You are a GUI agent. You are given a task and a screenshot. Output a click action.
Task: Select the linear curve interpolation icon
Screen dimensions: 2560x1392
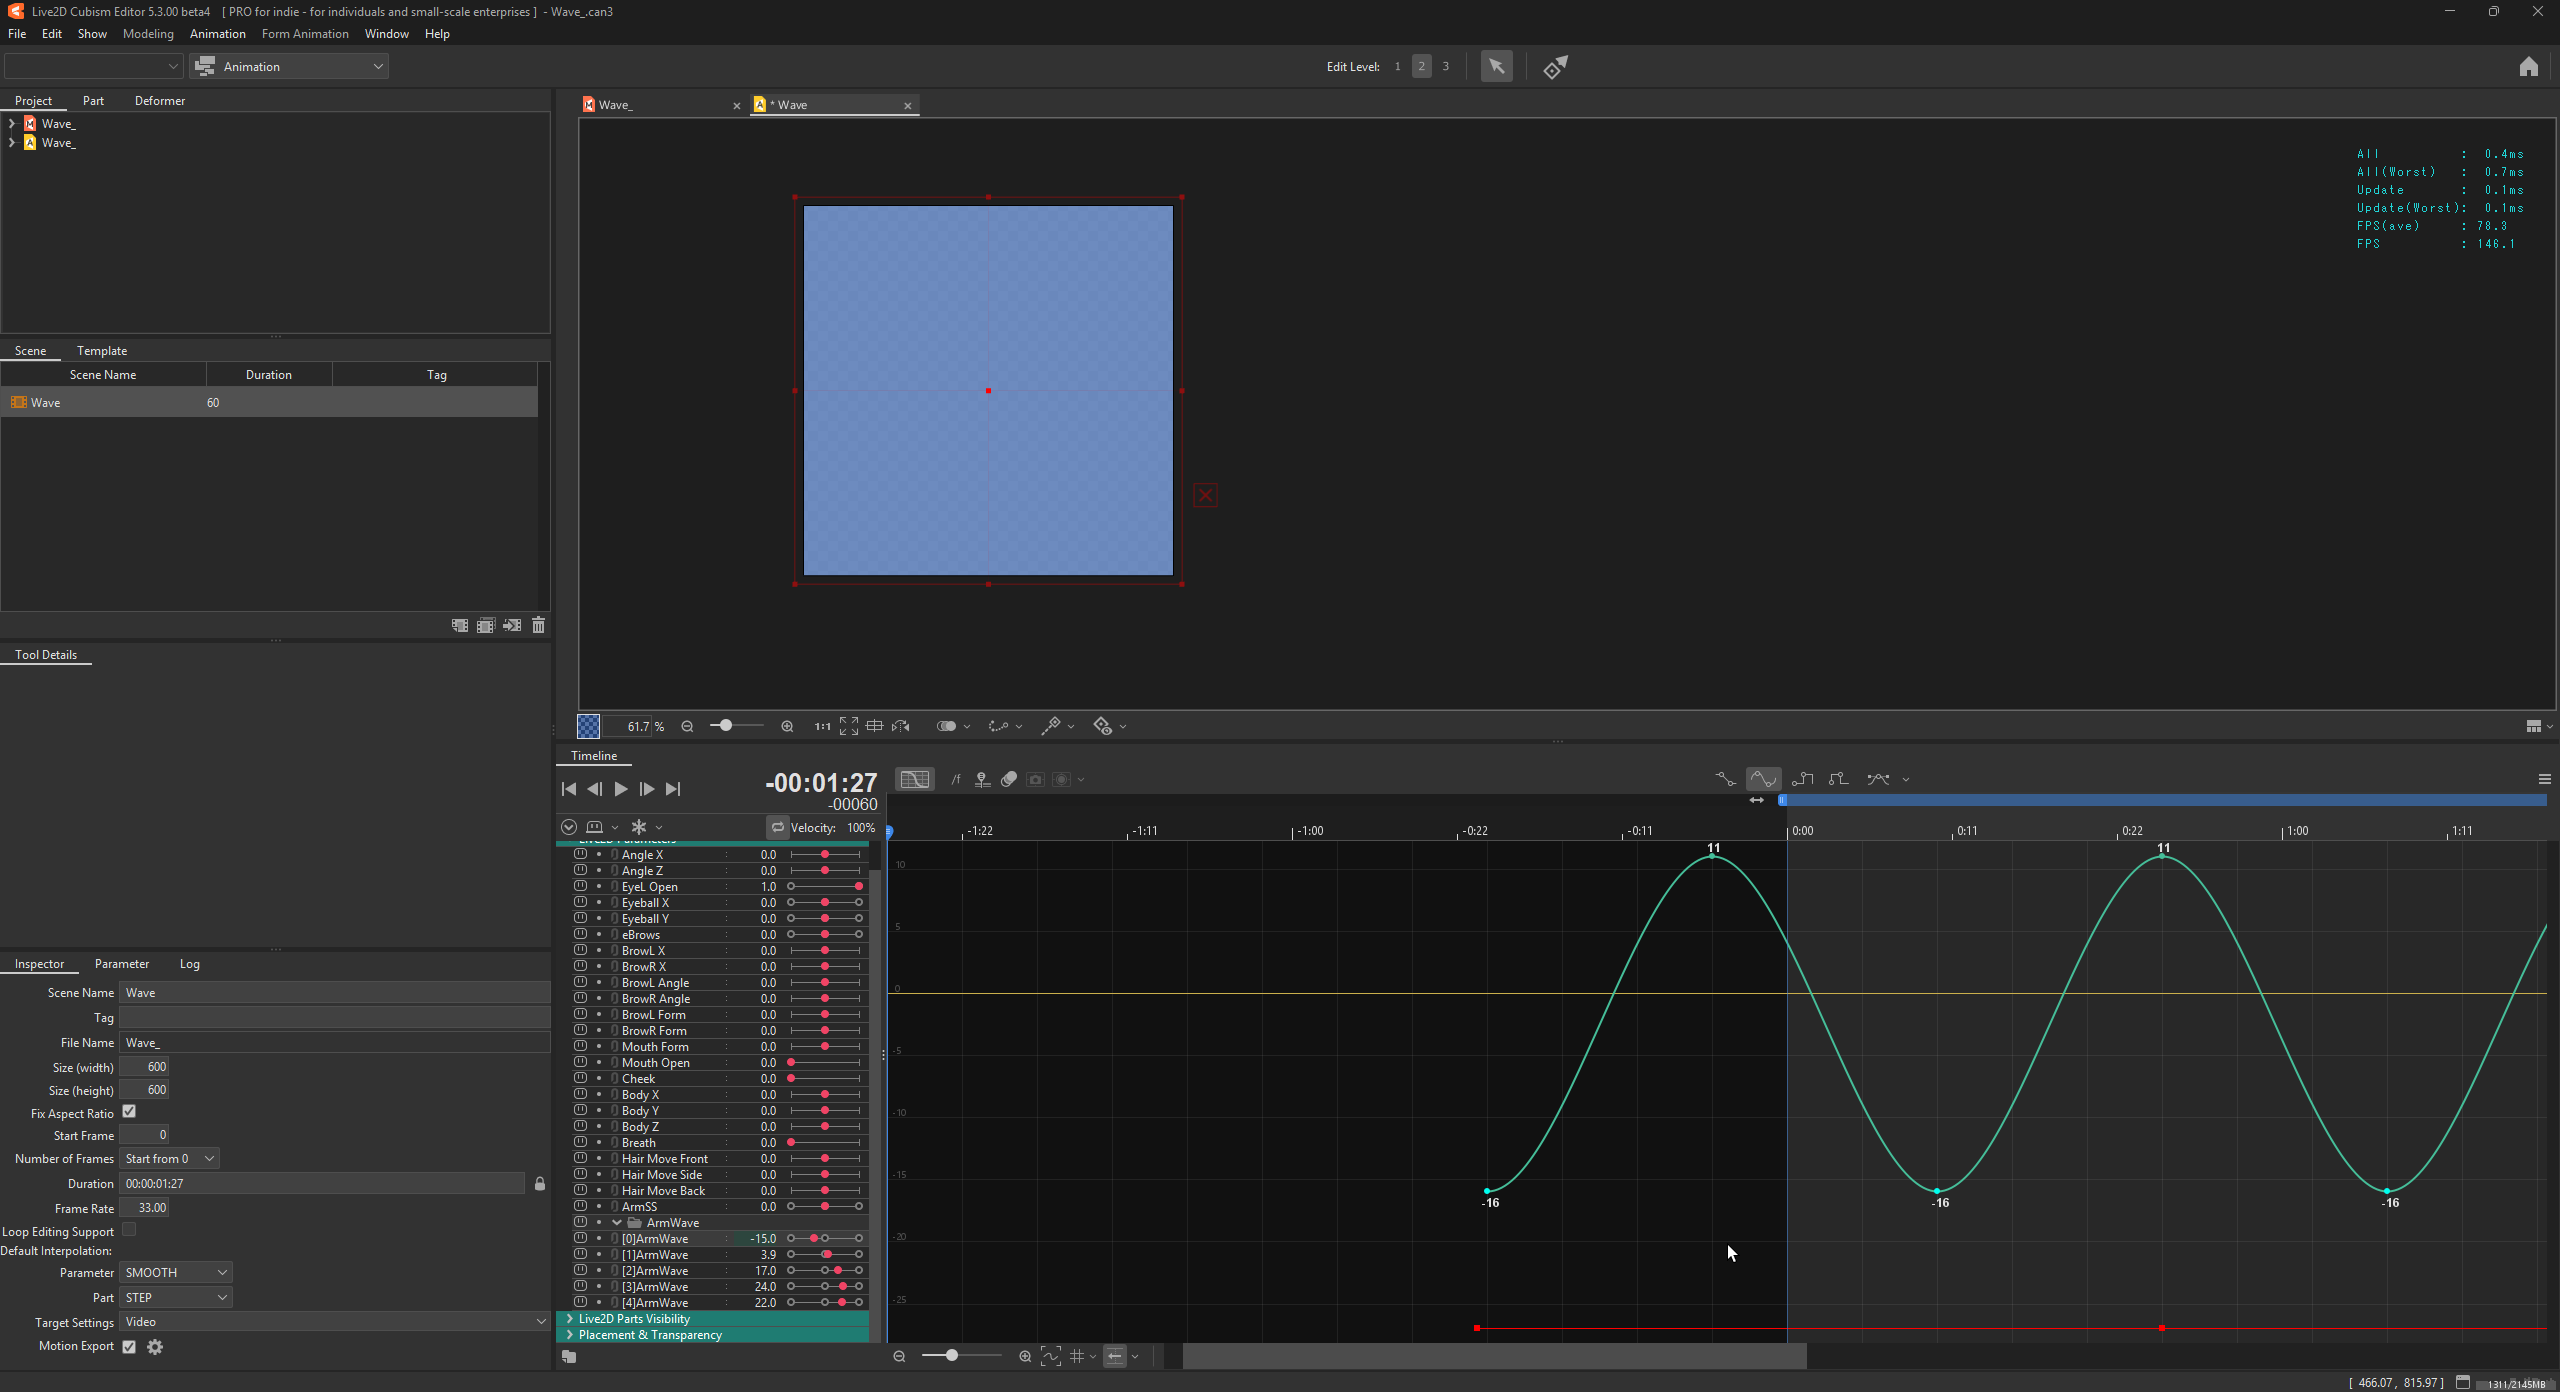click(1725, 779)
